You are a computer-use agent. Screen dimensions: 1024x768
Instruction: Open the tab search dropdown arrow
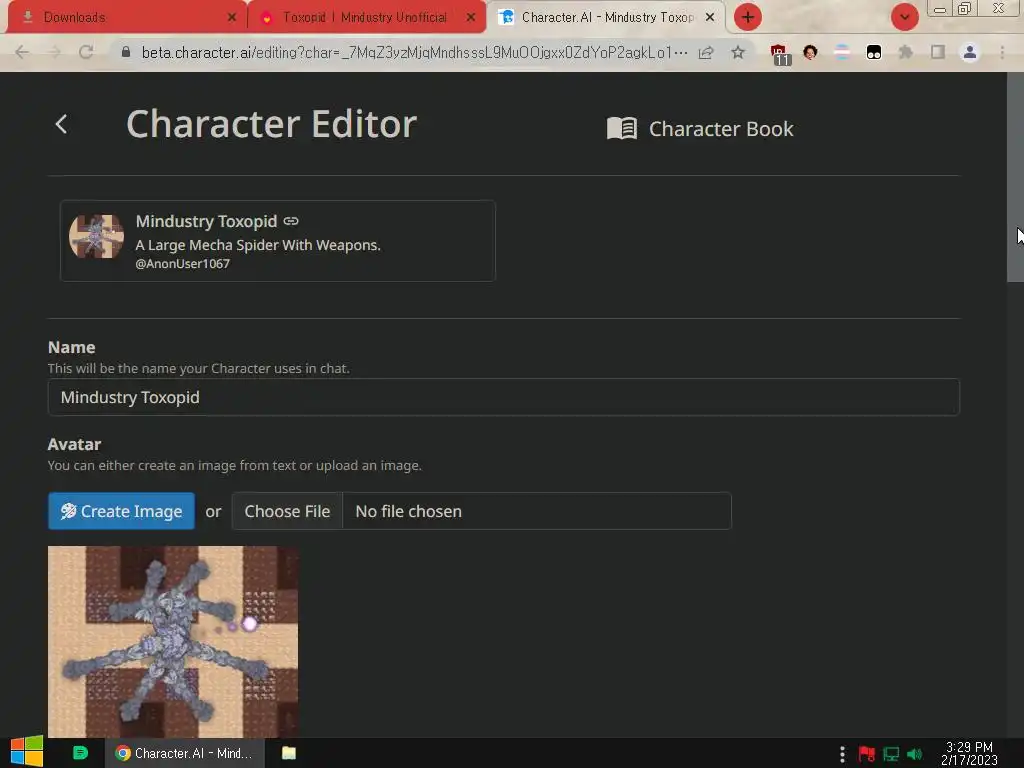tap(904, 17)
